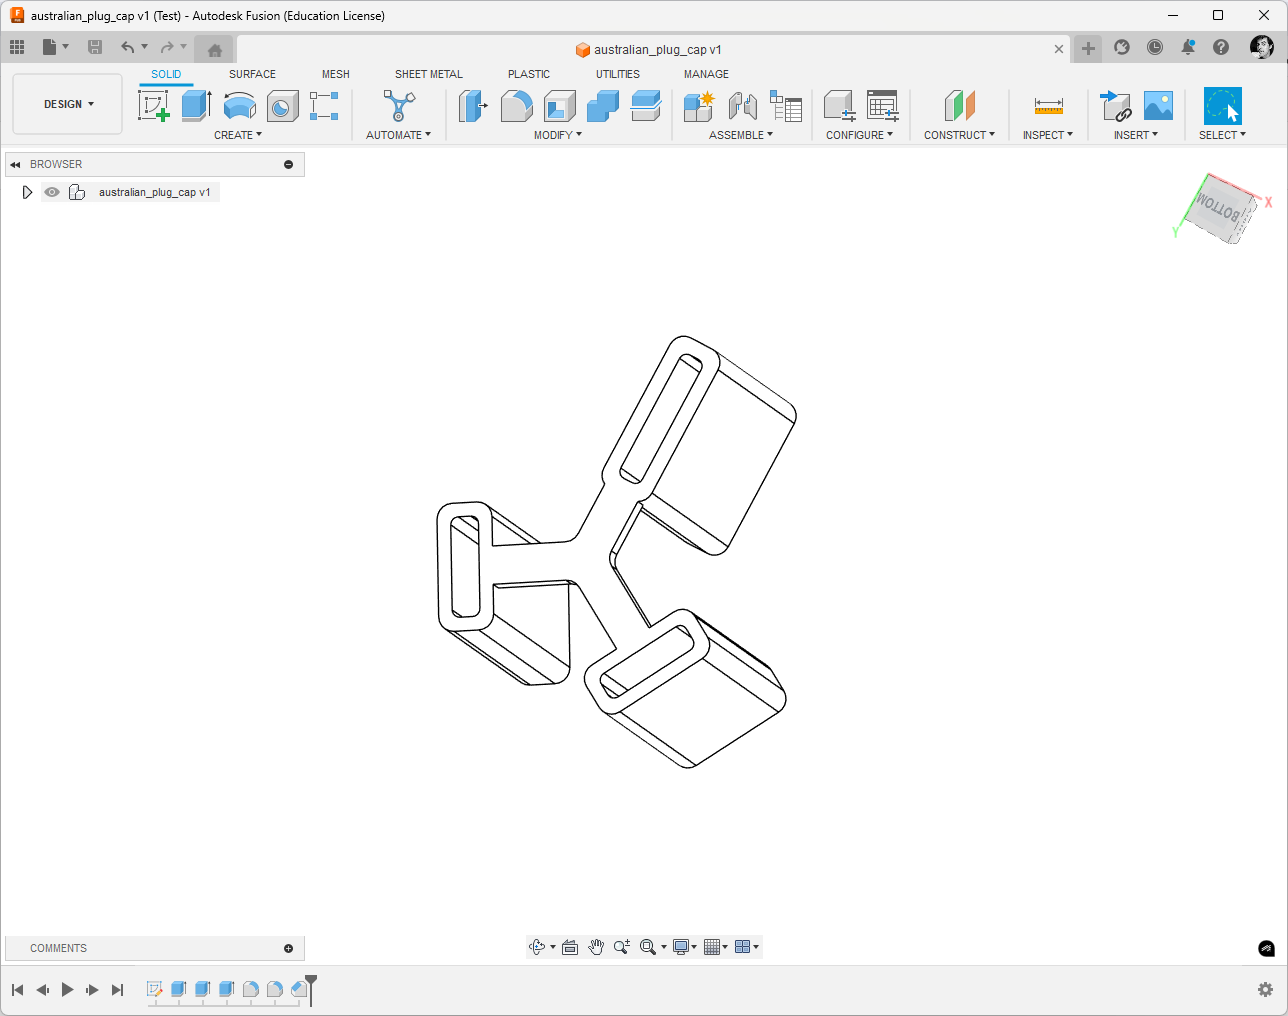This screenshot has width=1288, height=1016.
Task: Select the Offset Face tool
Action: [646, 105]
